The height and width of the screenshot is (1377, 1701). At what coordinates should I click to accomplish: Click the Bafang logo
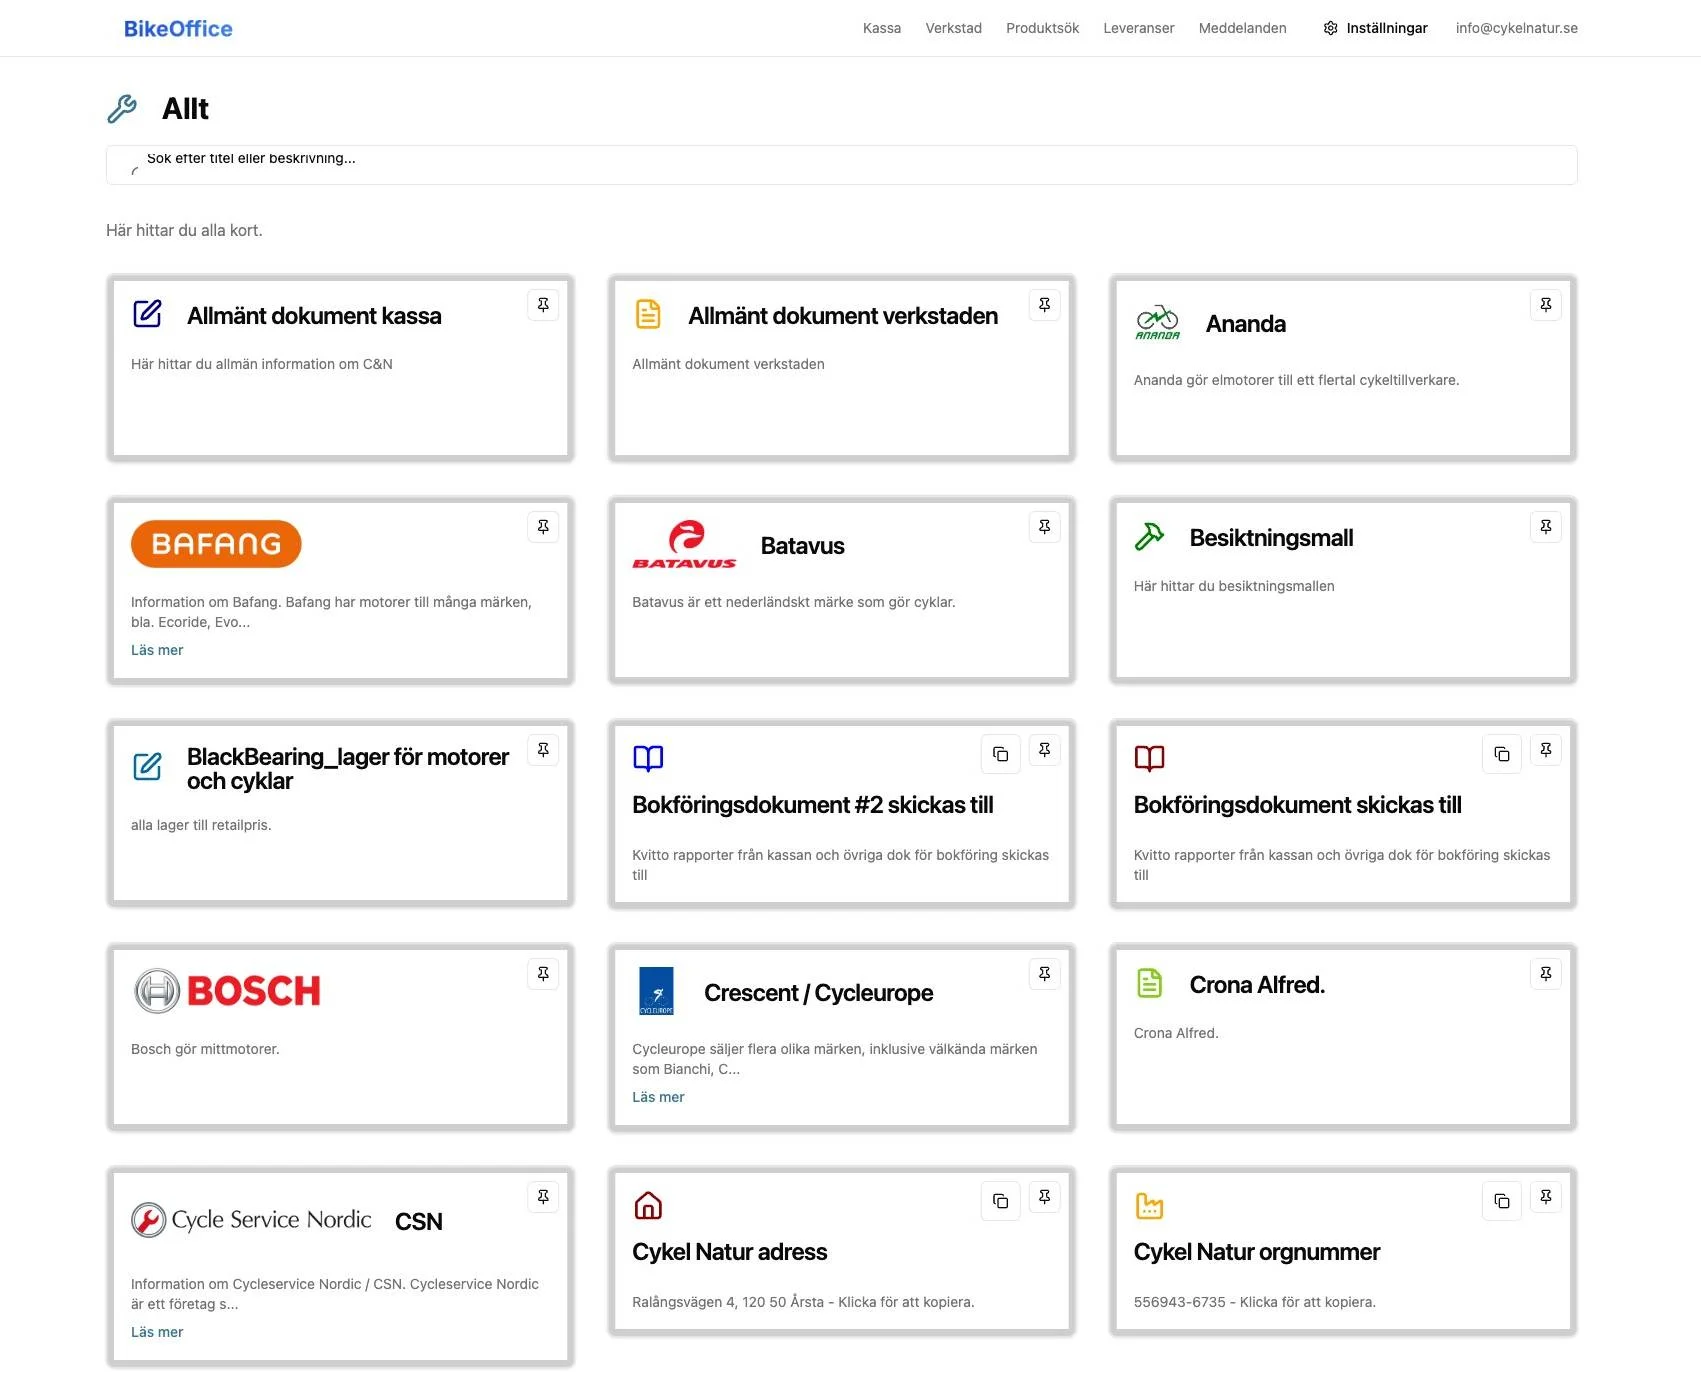pyautogui.click(x=216, y=544)
